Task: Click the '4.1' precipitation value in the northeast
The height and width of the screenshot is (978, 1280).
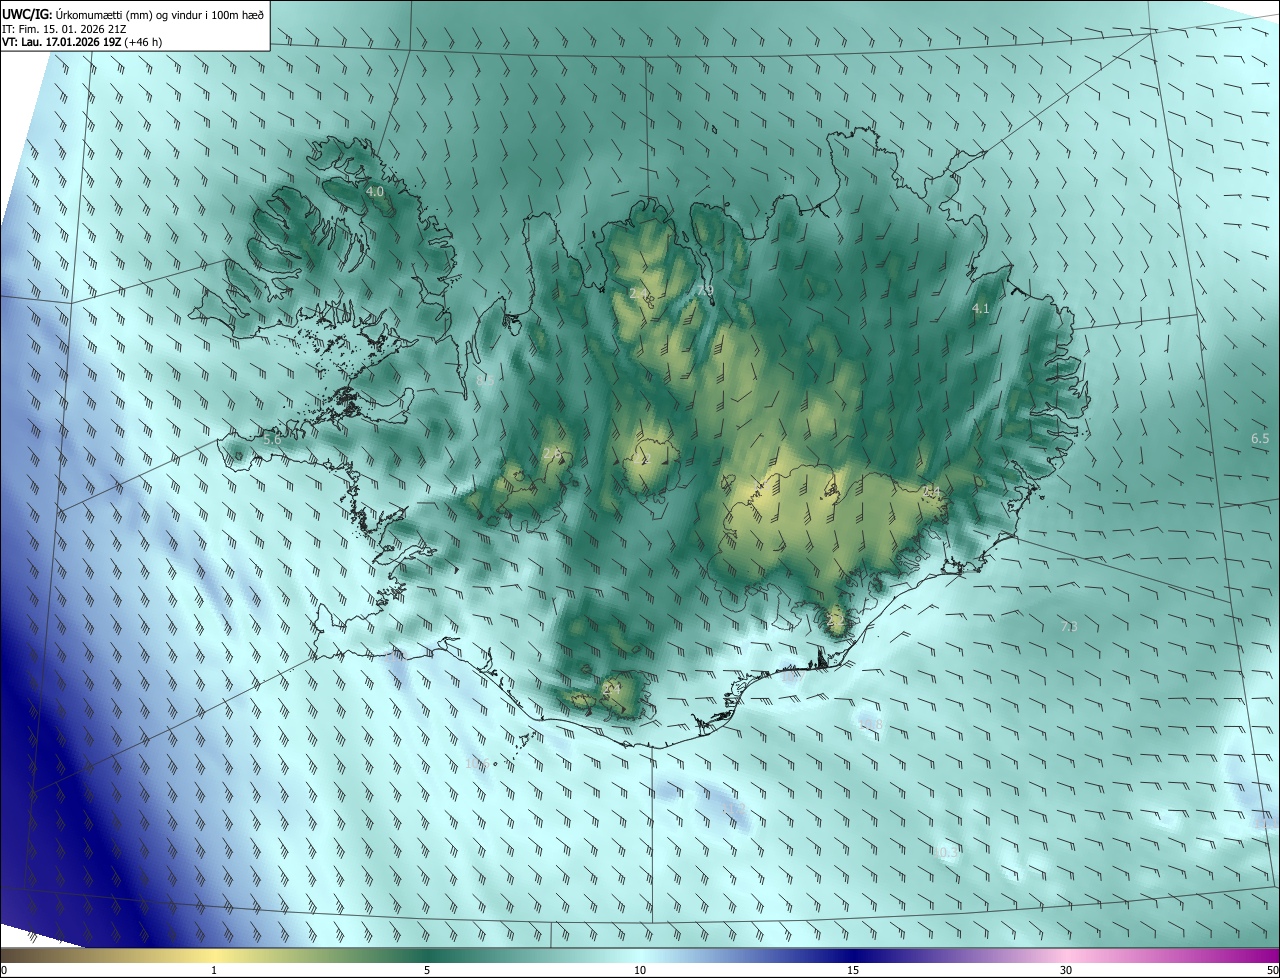Action: point(981,309)
